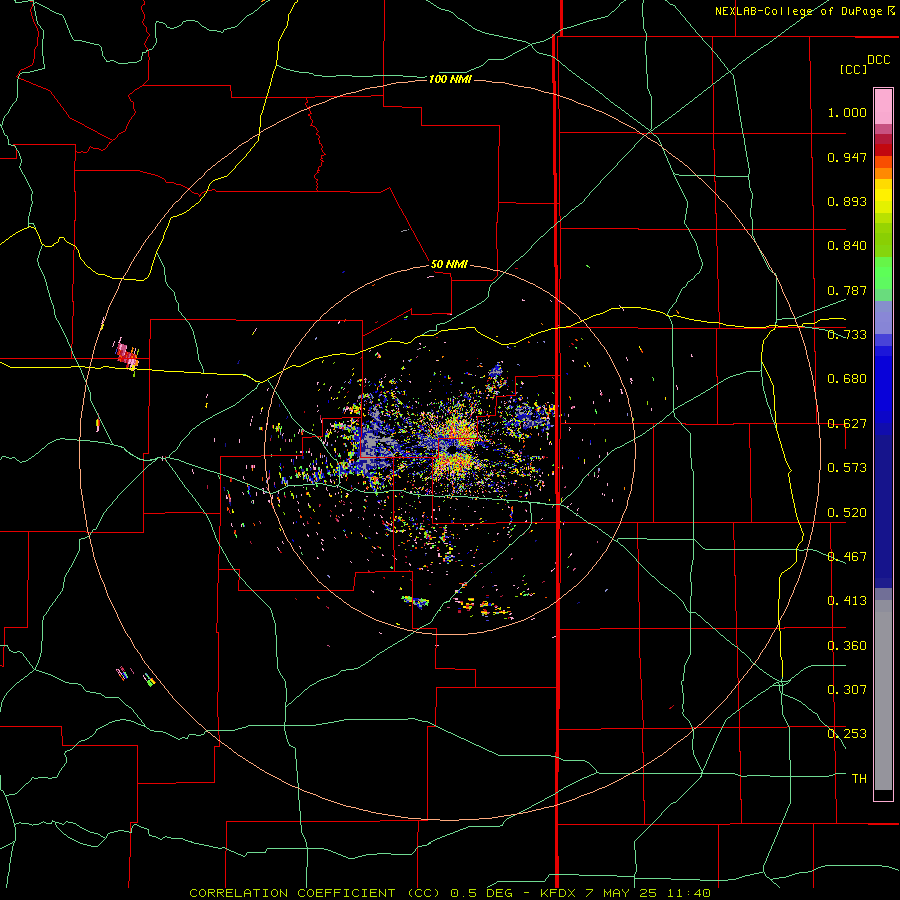Pick the red legend color band
Image resolution: width=900 pixels, height=900 pixels.
[883, 150]
